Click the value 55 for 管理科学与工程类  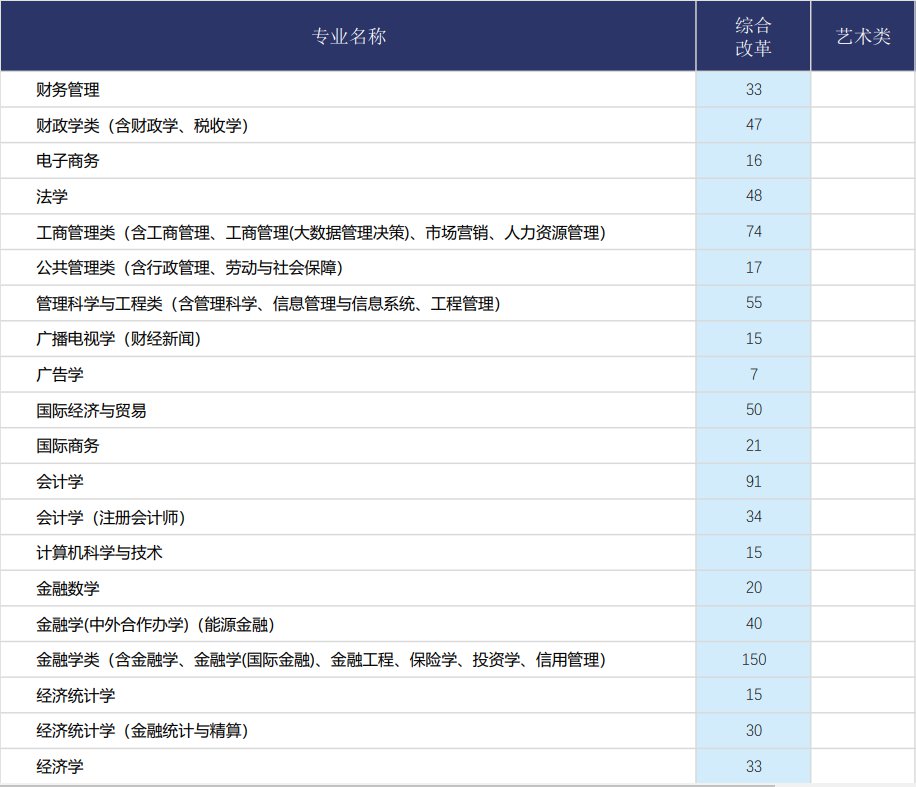click(x=753, y=304)
